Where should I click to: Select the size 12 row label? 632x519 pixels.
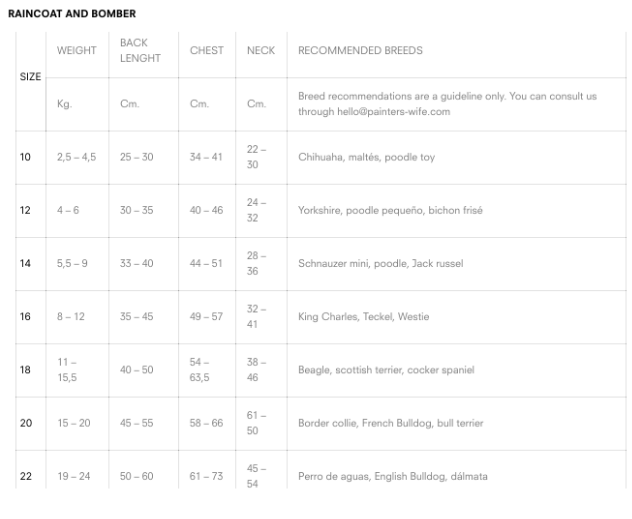coord(25,210)
